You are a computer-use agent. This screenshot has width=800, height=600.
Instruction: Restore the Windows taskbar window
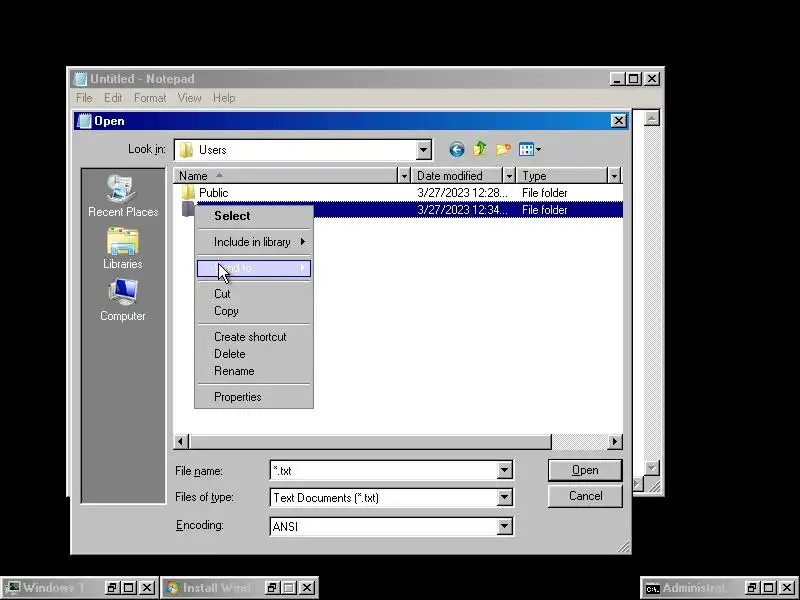111,588
